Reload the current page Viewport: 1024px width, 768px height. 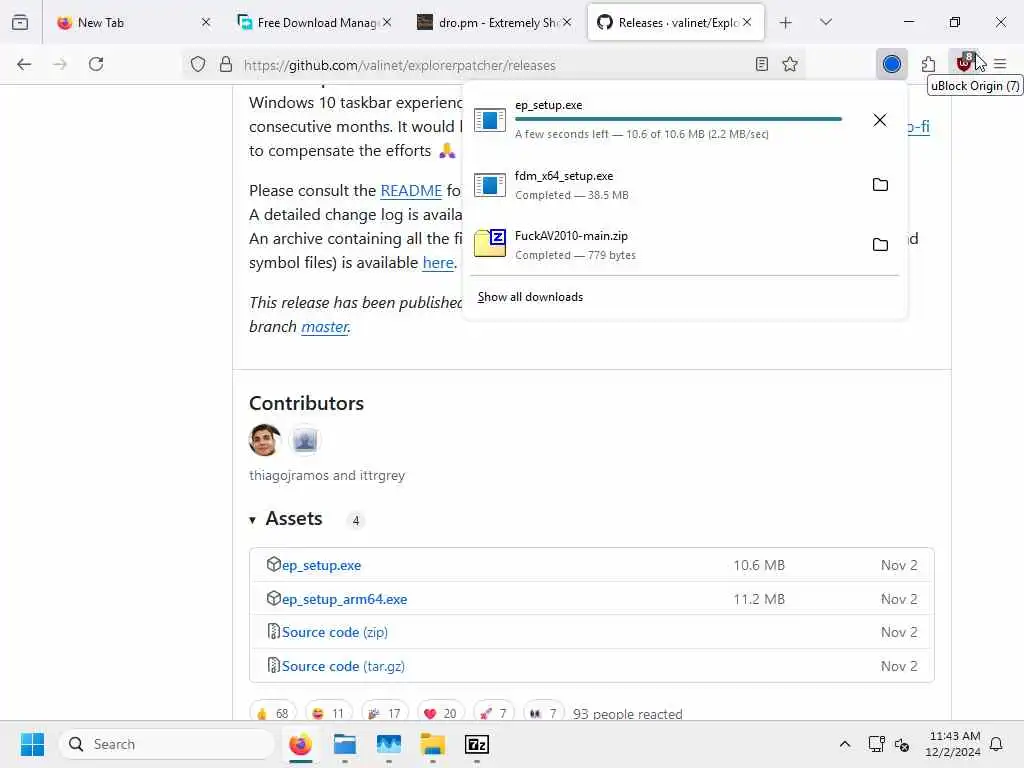pyautogui.click(x=96, y=64)
